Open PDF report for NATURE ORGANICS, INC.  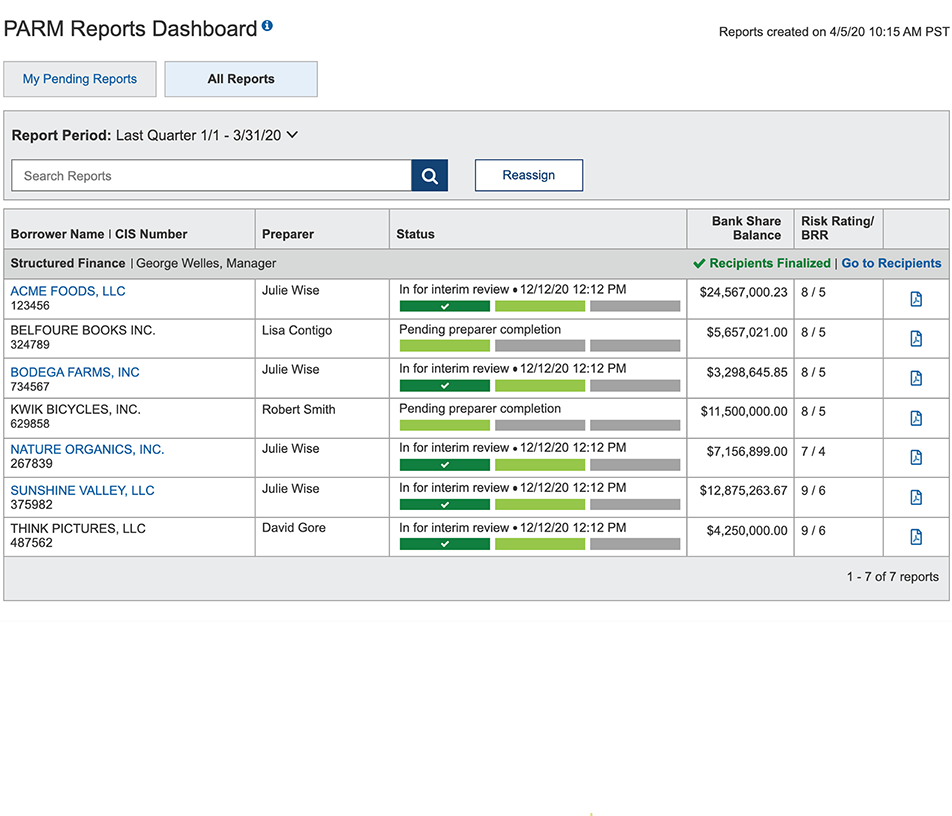pos(915,457)
